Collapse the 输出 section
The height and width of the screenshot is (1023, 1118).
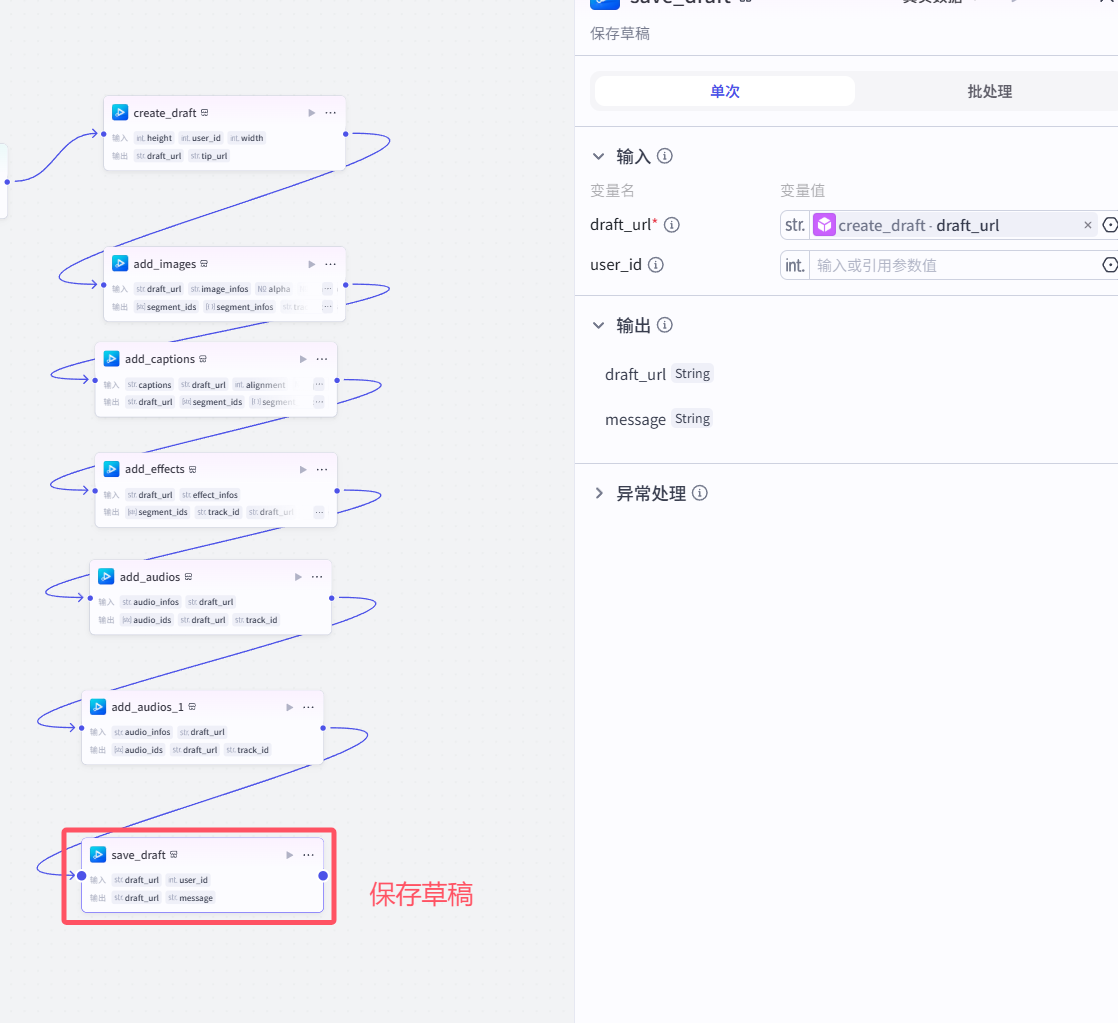point(598,325)
